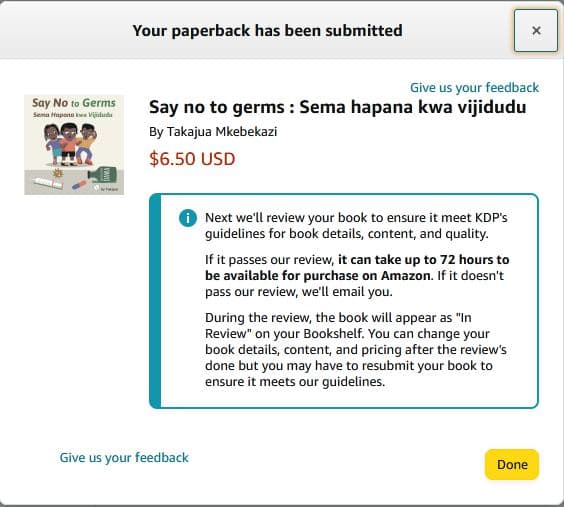Click 'guidelines for book details' line
This screenshot has width=564, height=507.
point(347,234)
